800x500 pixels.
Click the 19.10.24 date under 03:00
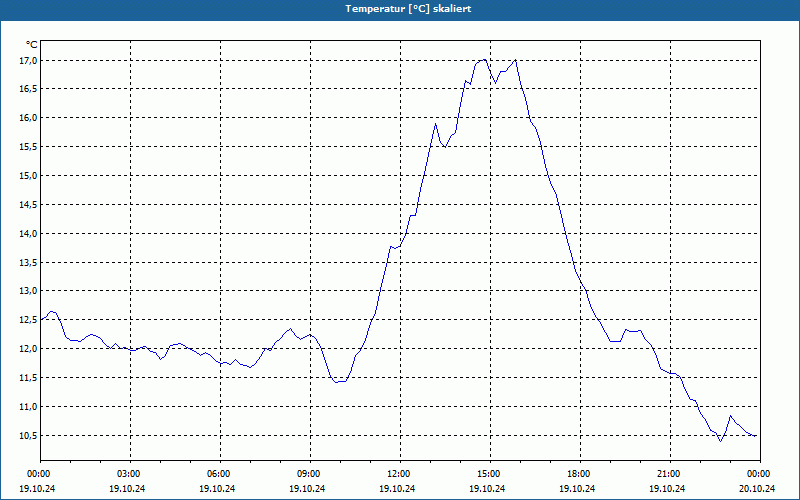tap(128, 488)
